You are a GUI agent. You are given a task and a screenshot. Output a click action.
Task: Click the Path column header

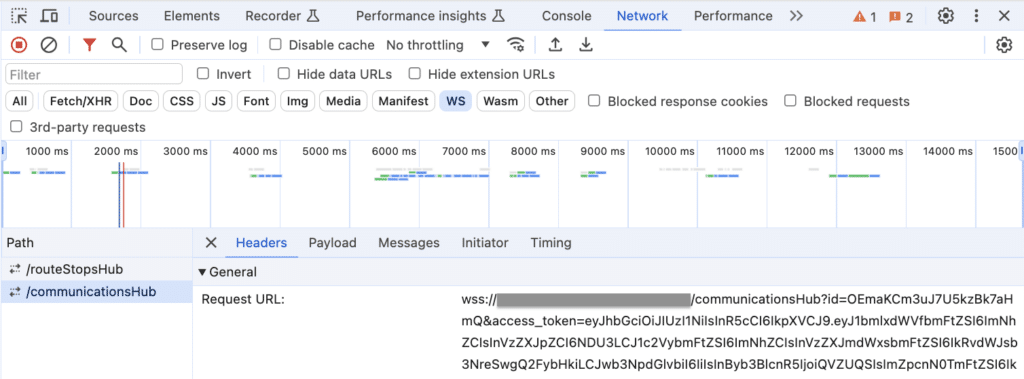[97, 243]
